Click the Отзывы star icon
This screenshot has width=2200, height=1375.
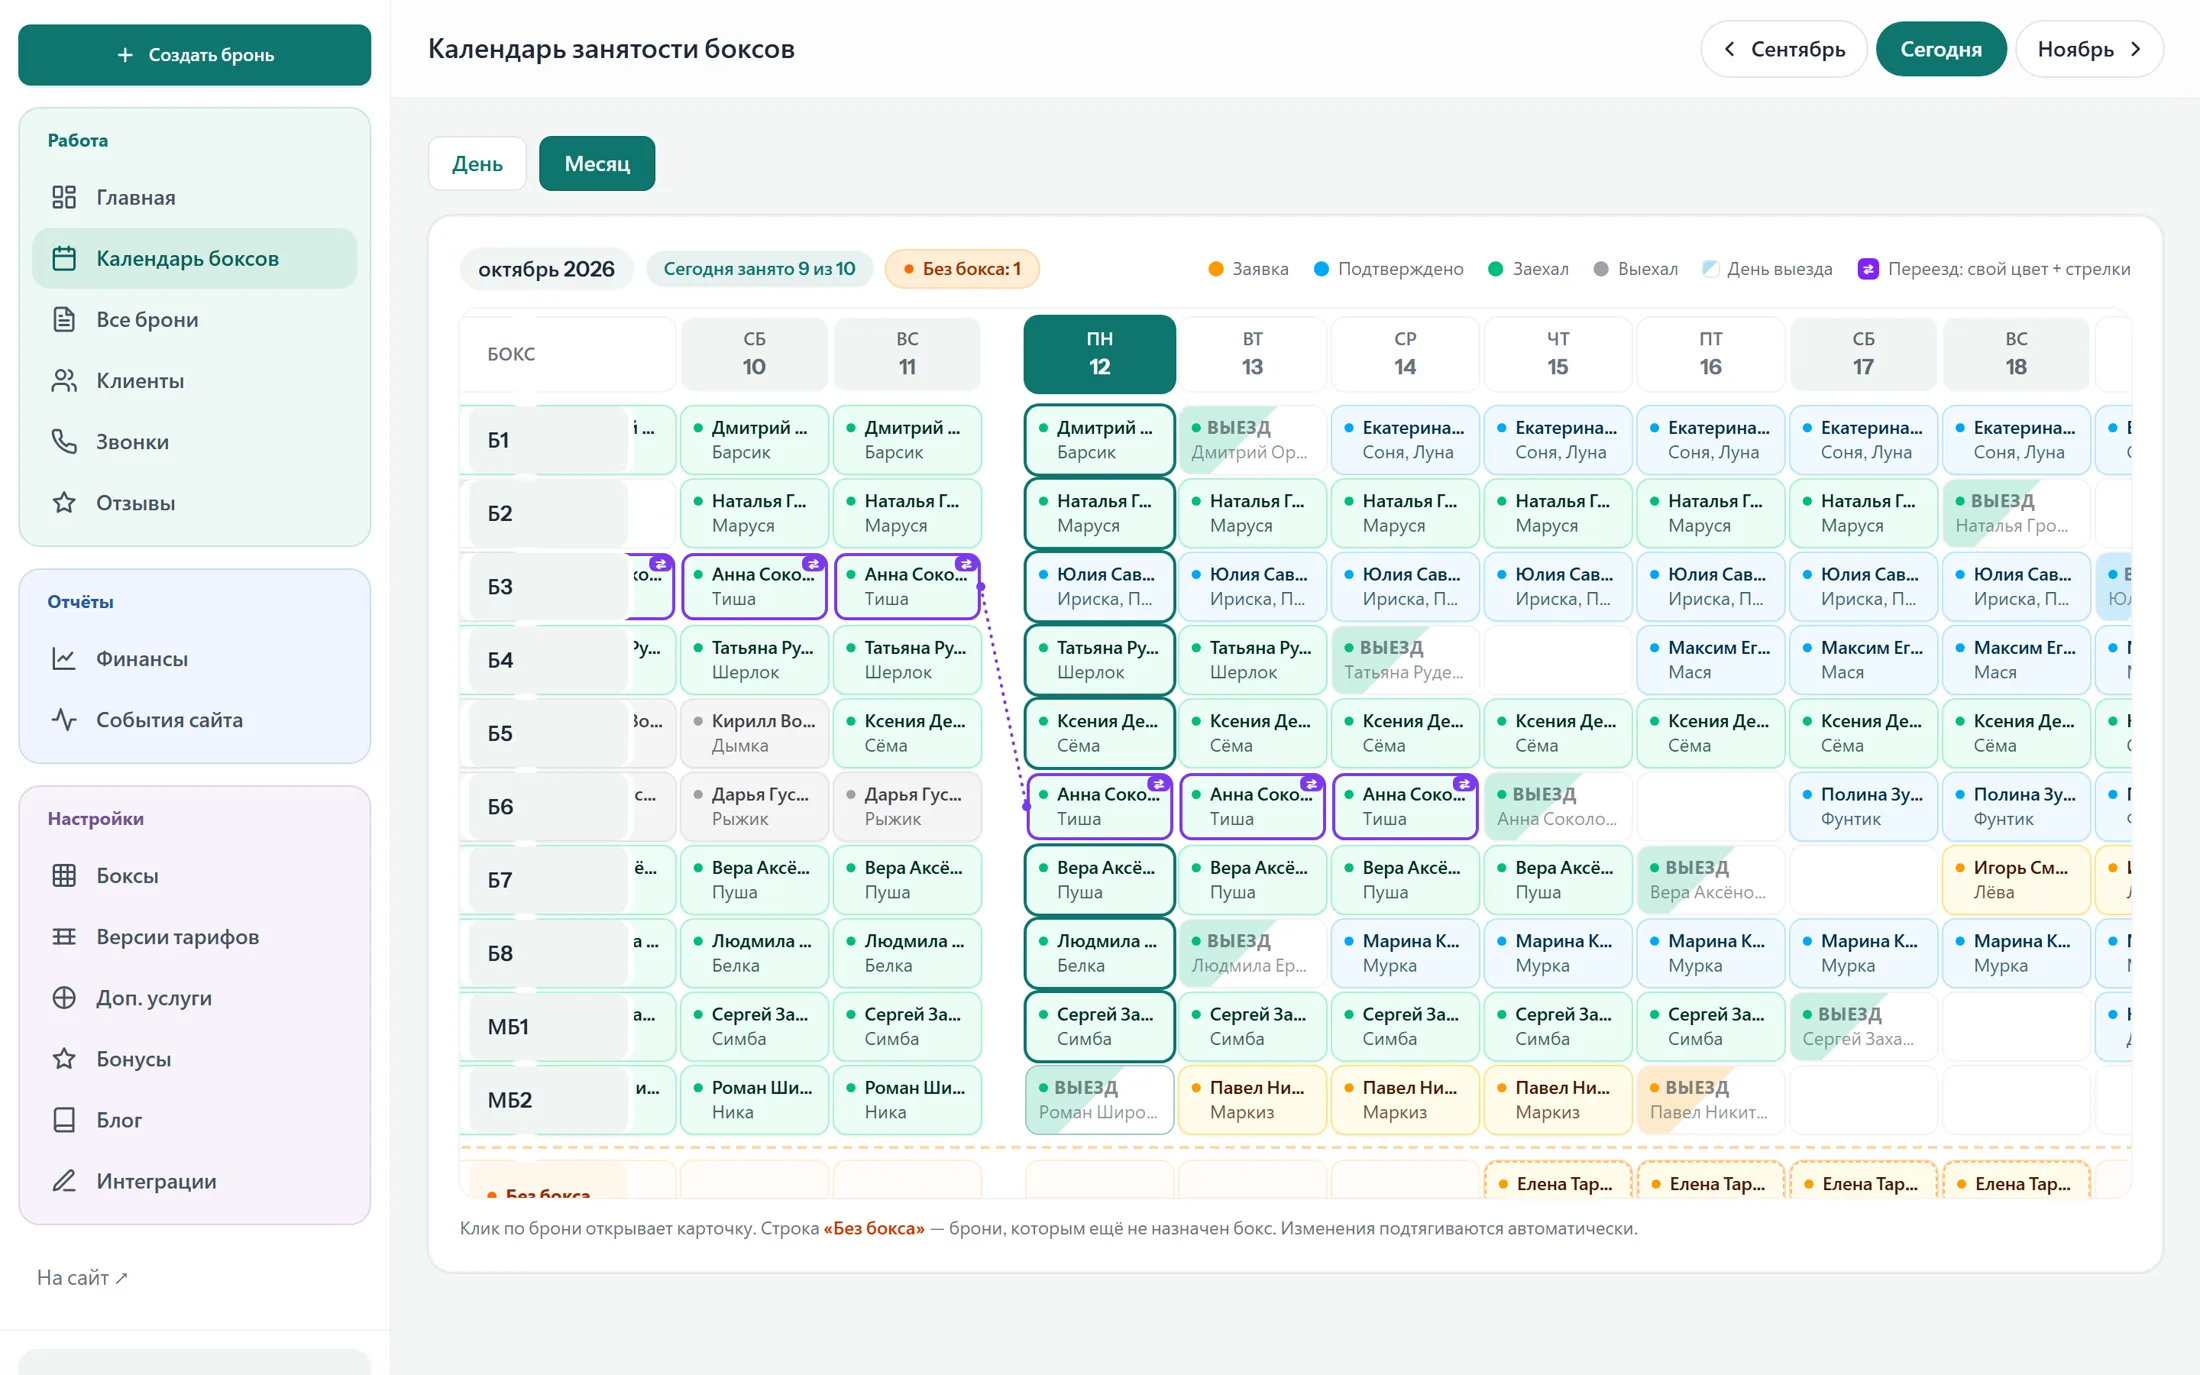[64, 502]
